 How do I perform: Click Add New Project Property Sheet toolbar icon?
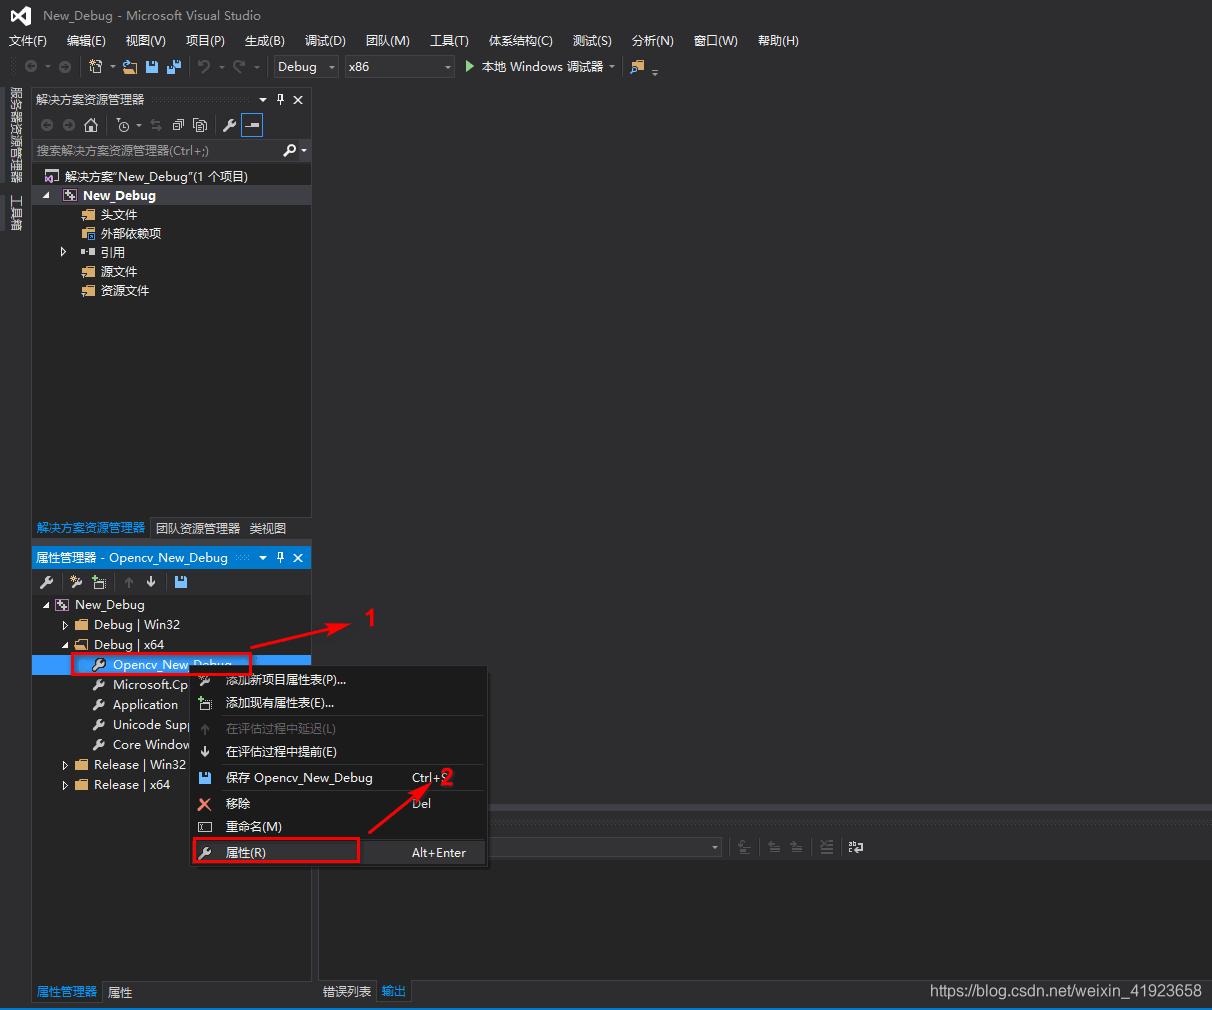(76, 582)
